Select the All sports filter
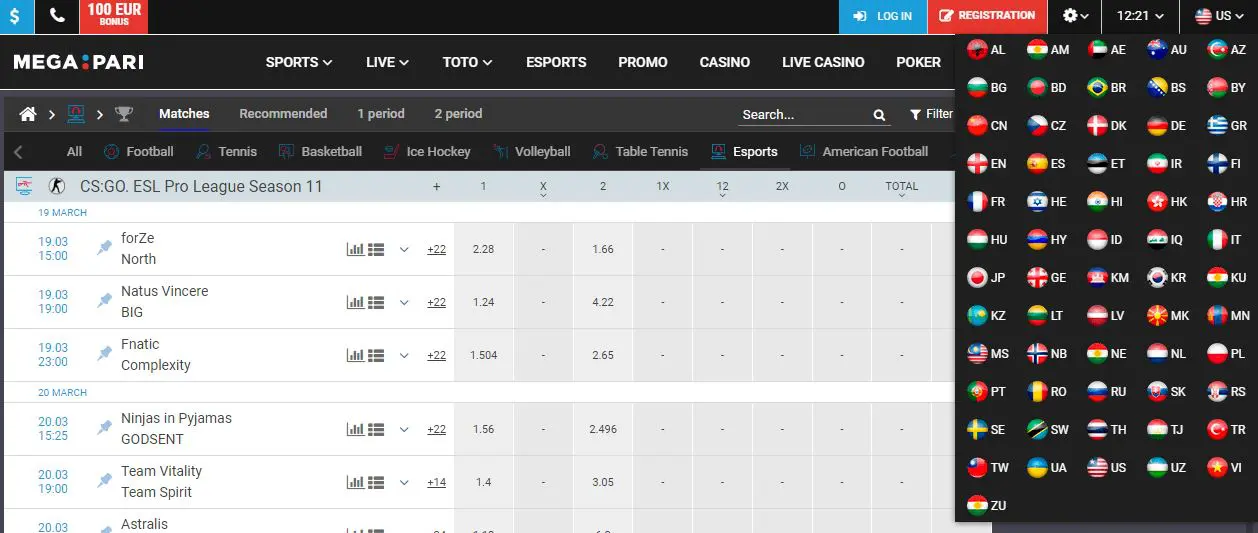 74,152
